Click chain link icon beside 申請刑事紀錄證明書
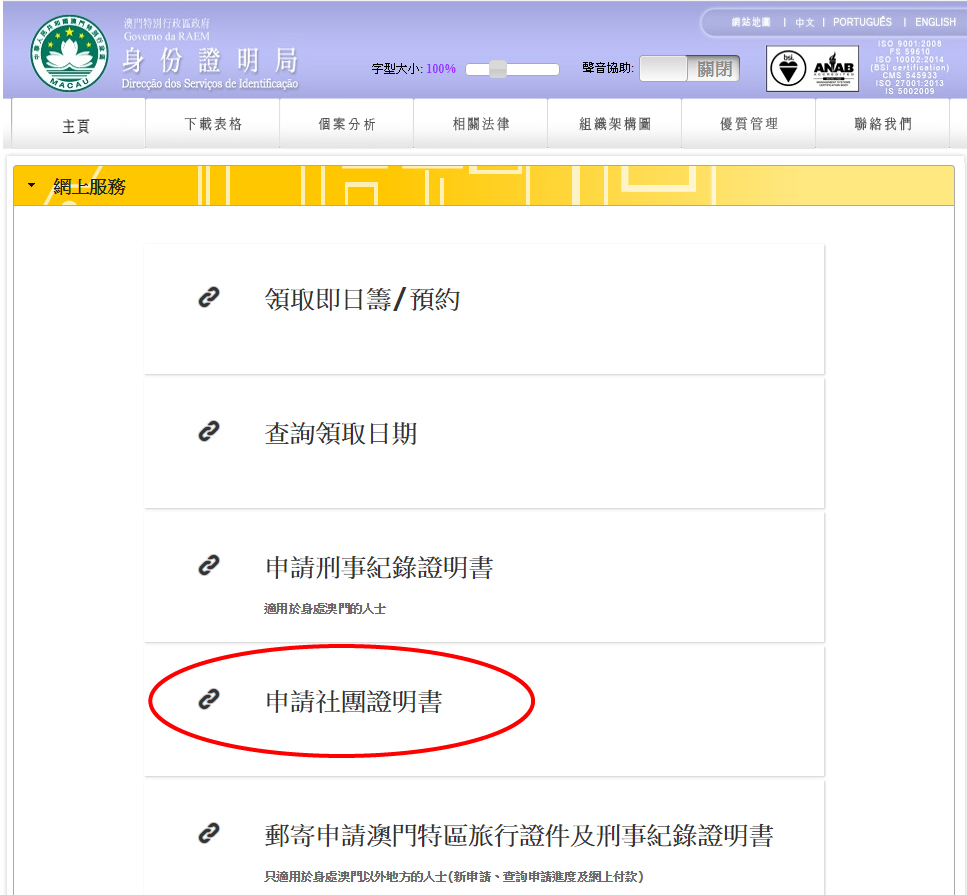Viewport: 967px width, 895px height. (x=208, y=566)
